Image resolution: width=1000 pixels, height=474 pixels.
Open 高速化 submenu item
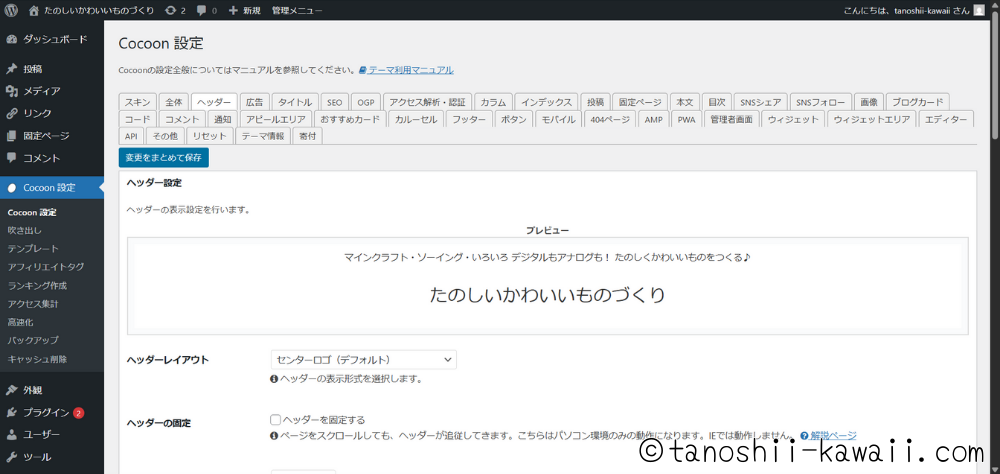point(20,322)
